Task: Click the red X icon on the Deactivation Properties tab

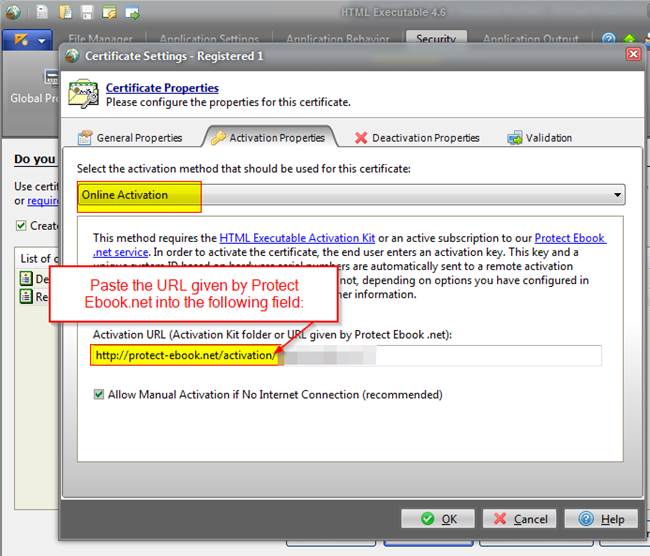Action: coord(361,138)
